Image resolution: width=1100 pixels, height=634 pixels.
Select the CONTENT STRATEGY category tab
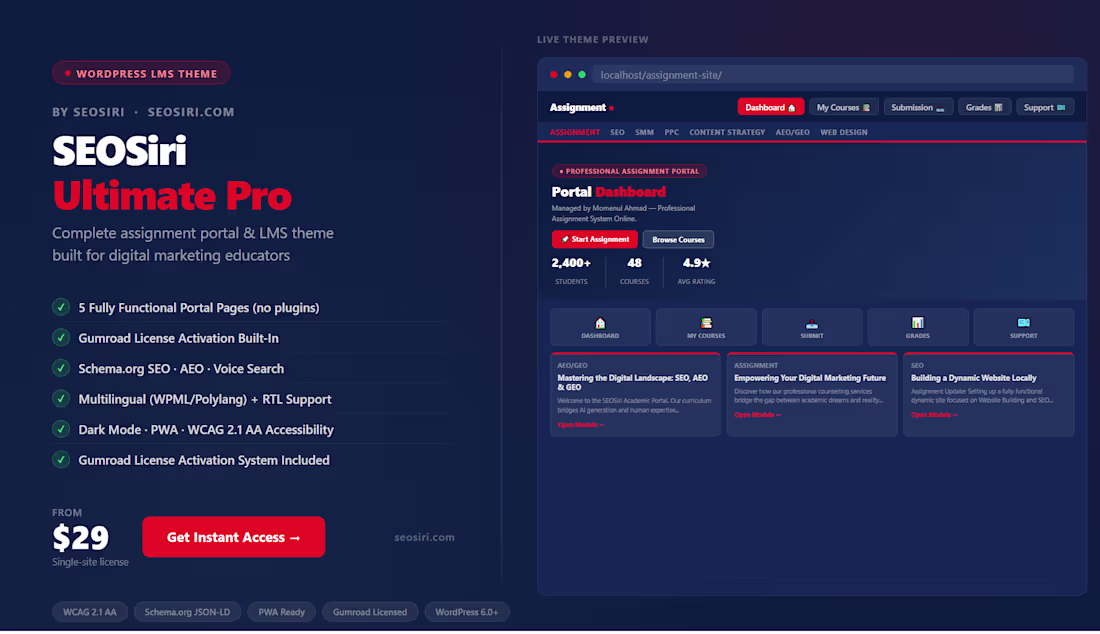(727, 133)
